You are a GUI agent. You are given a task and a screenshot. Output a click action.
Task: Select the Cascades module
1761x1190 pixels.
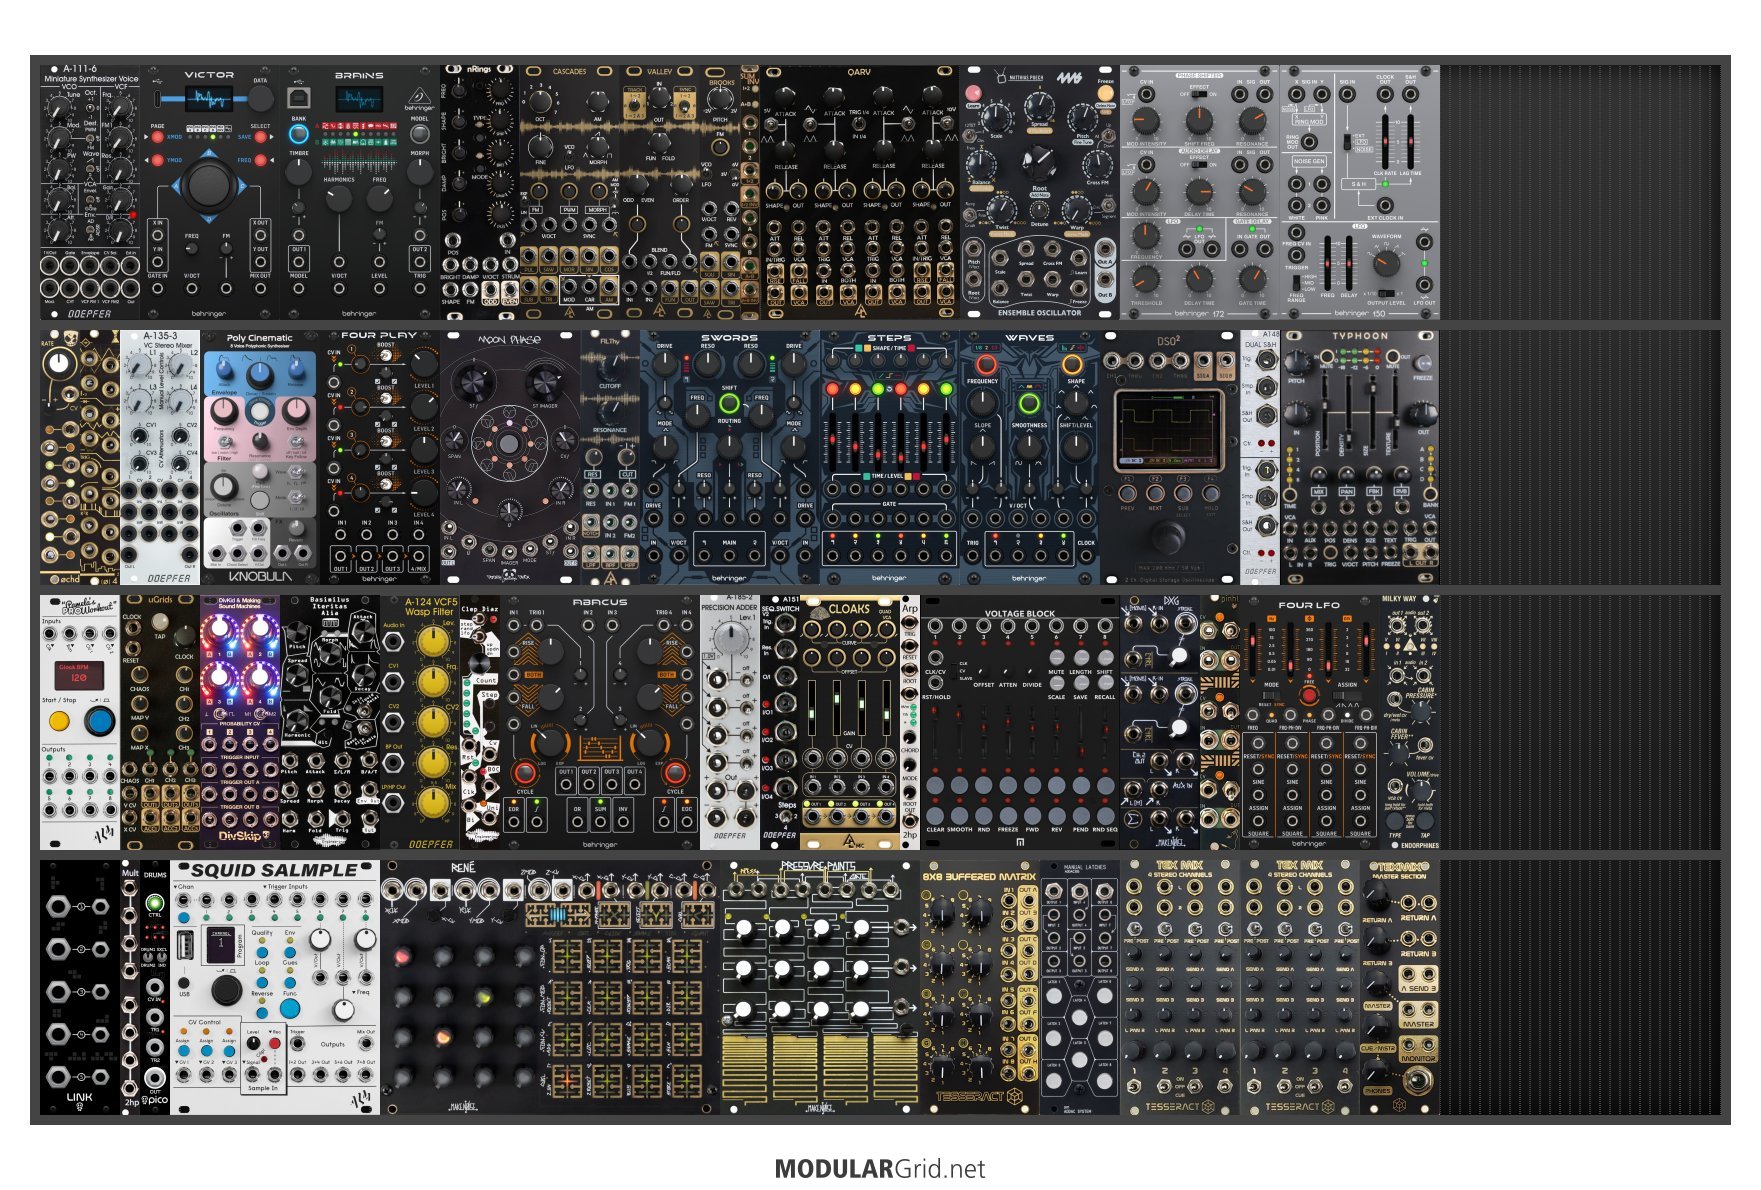click(x=570, y=192)
